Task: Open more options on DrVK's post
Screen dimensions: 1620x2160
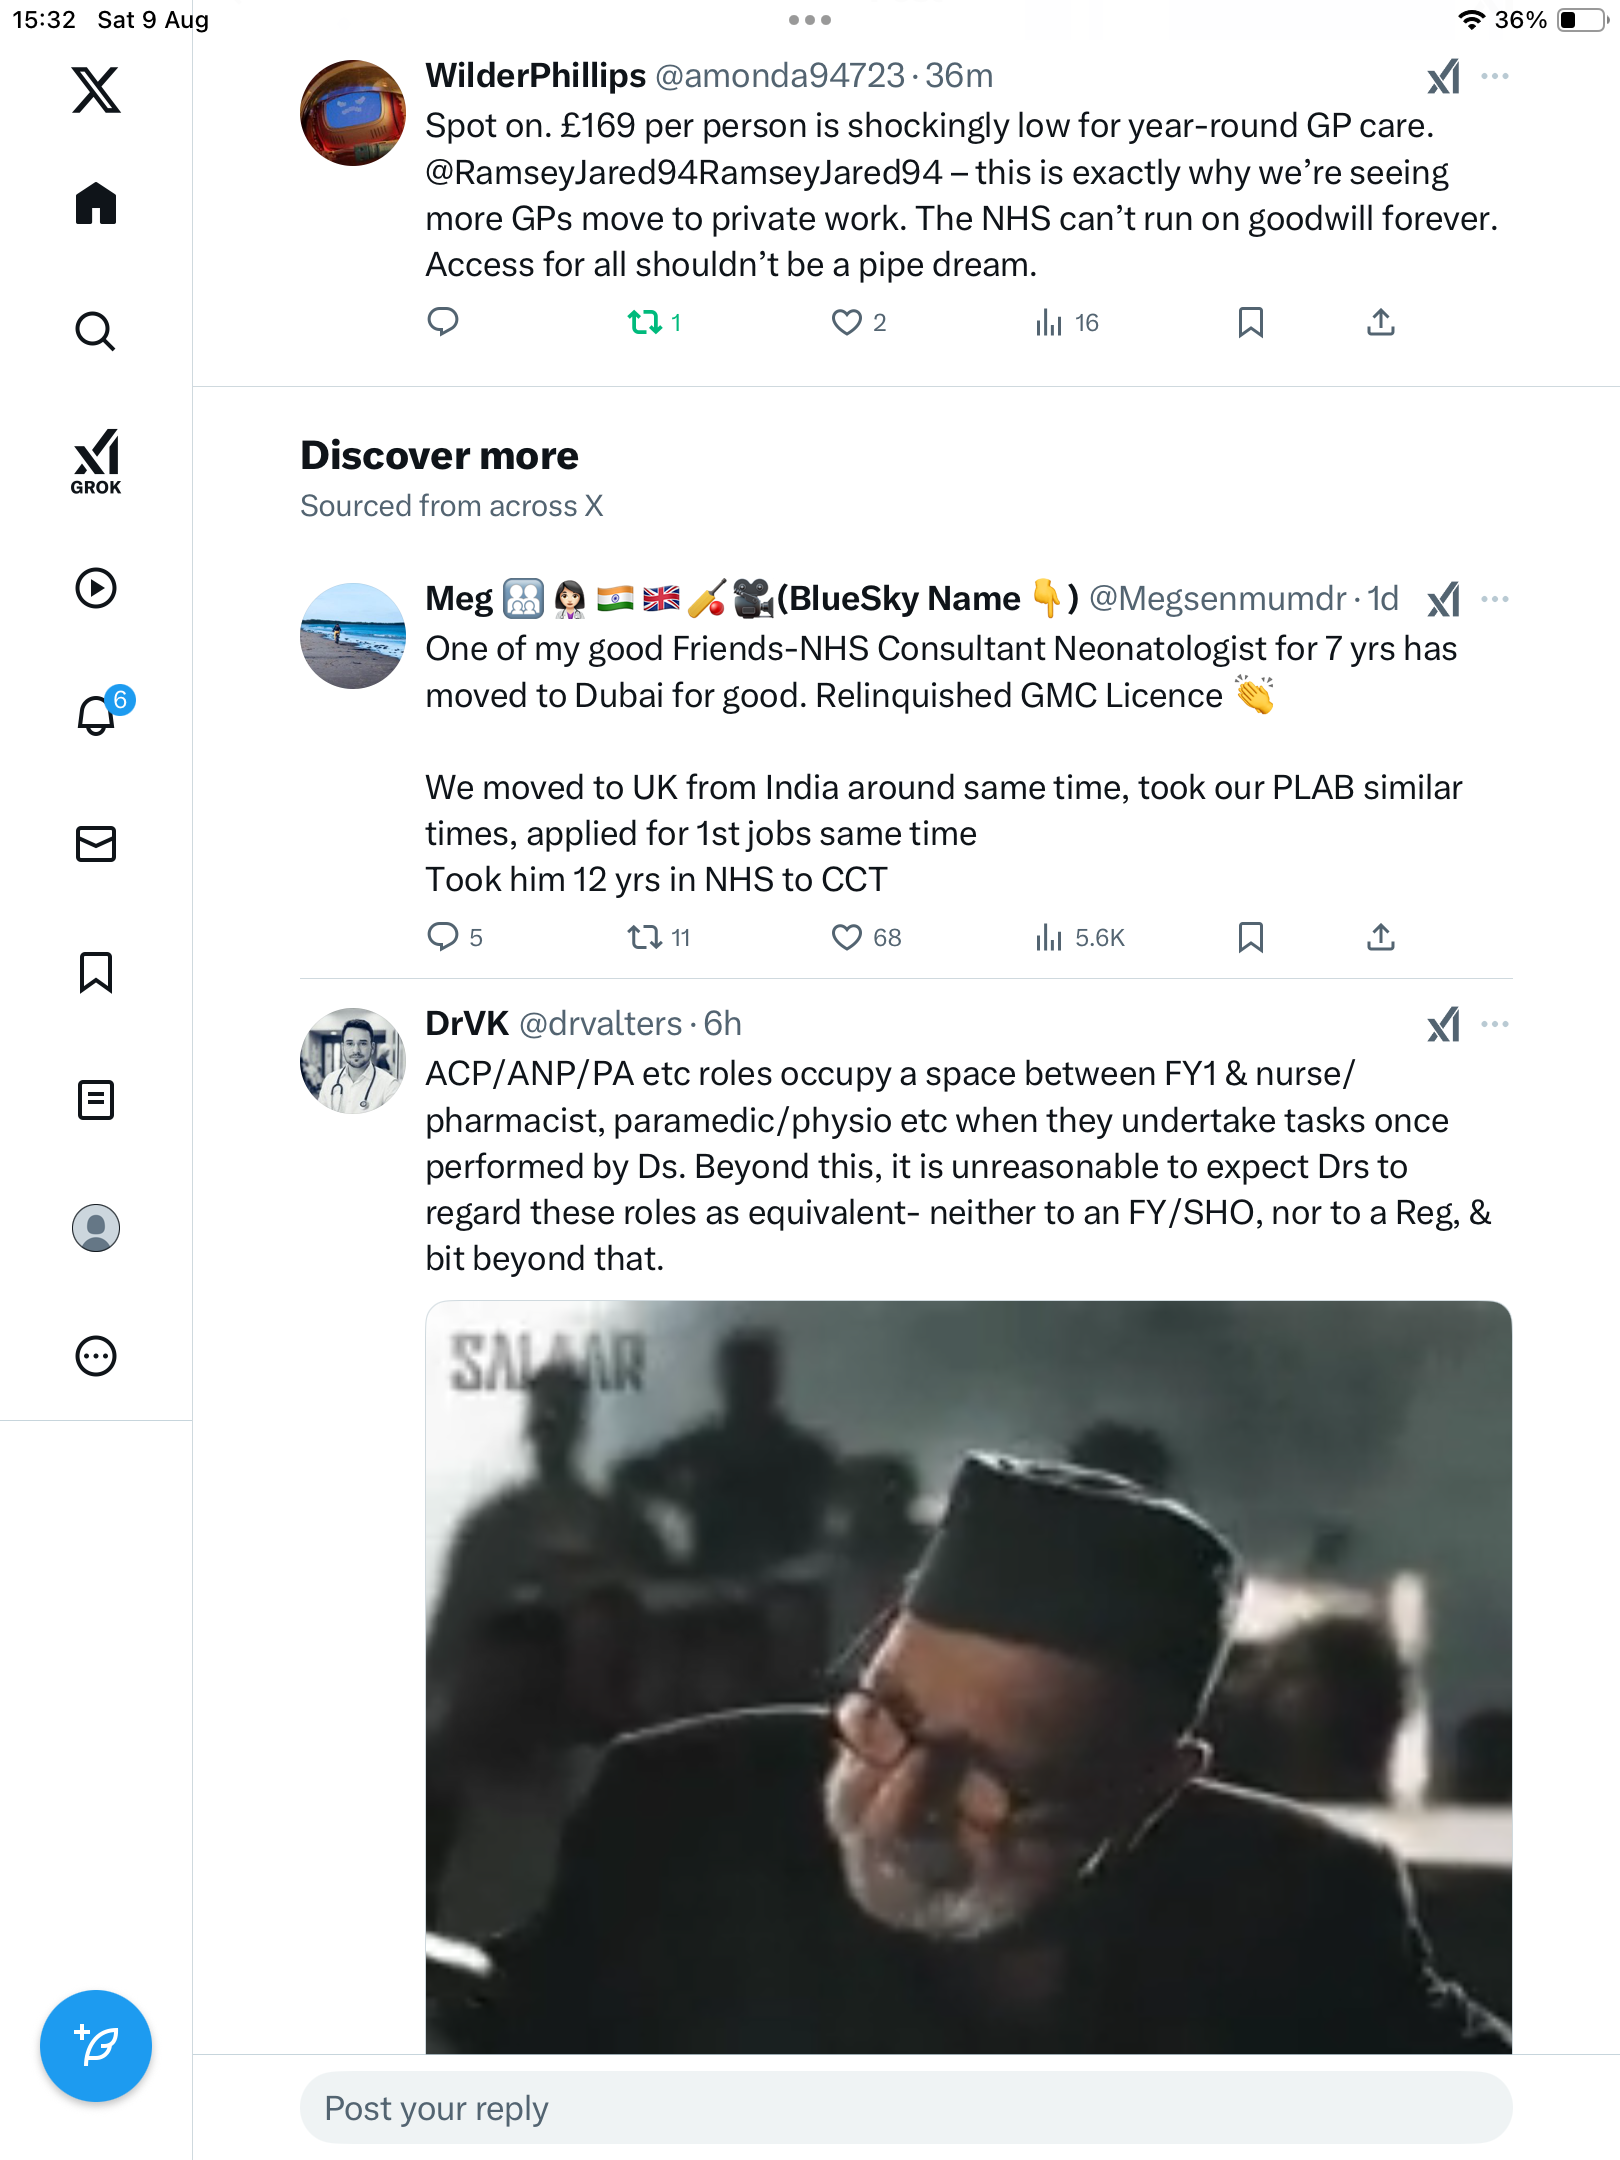Action: pyautogui.click(x=1494, y=1024)
